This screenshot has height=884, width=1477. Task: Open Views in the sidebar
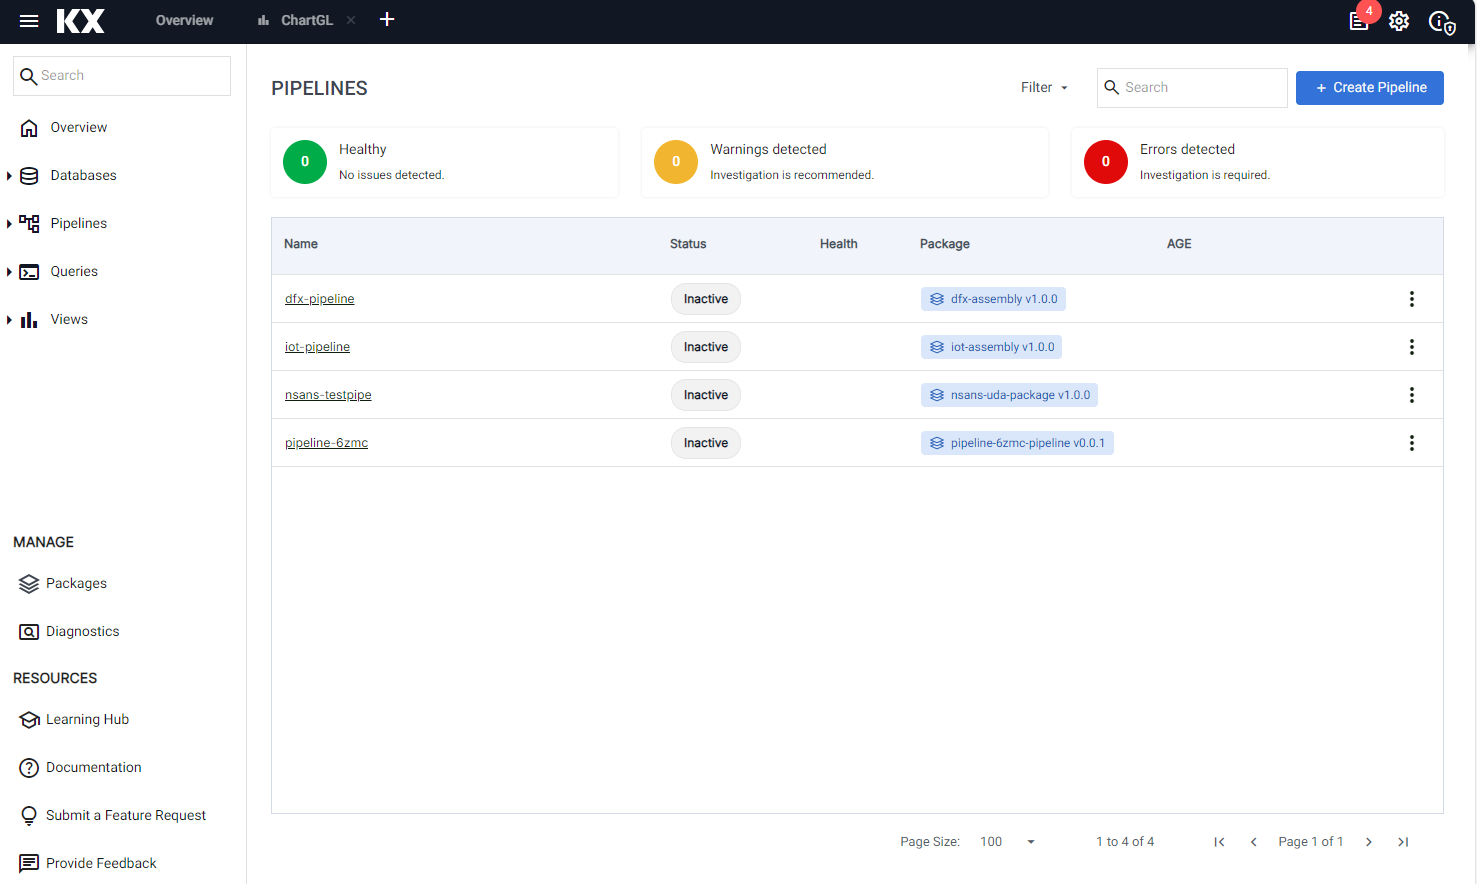click(x=69, y=320)
